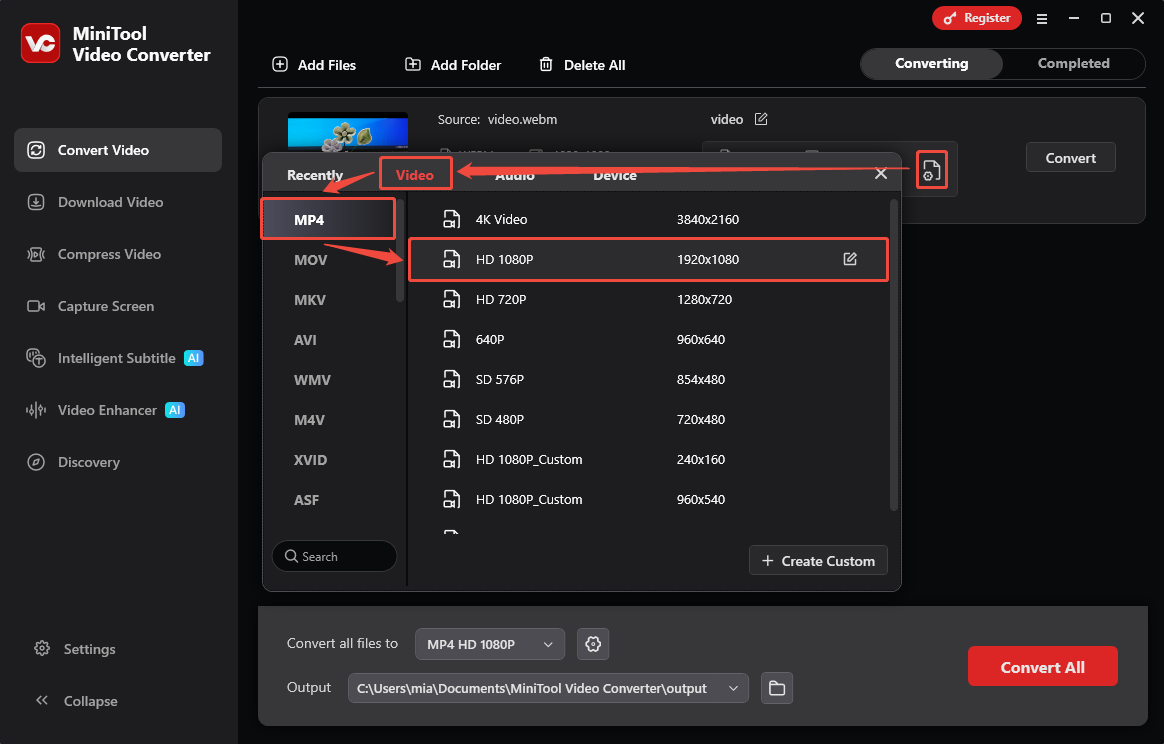1164x744 pixels.
Task: Click the 4K Video preset icon
Action: [451, 219]
